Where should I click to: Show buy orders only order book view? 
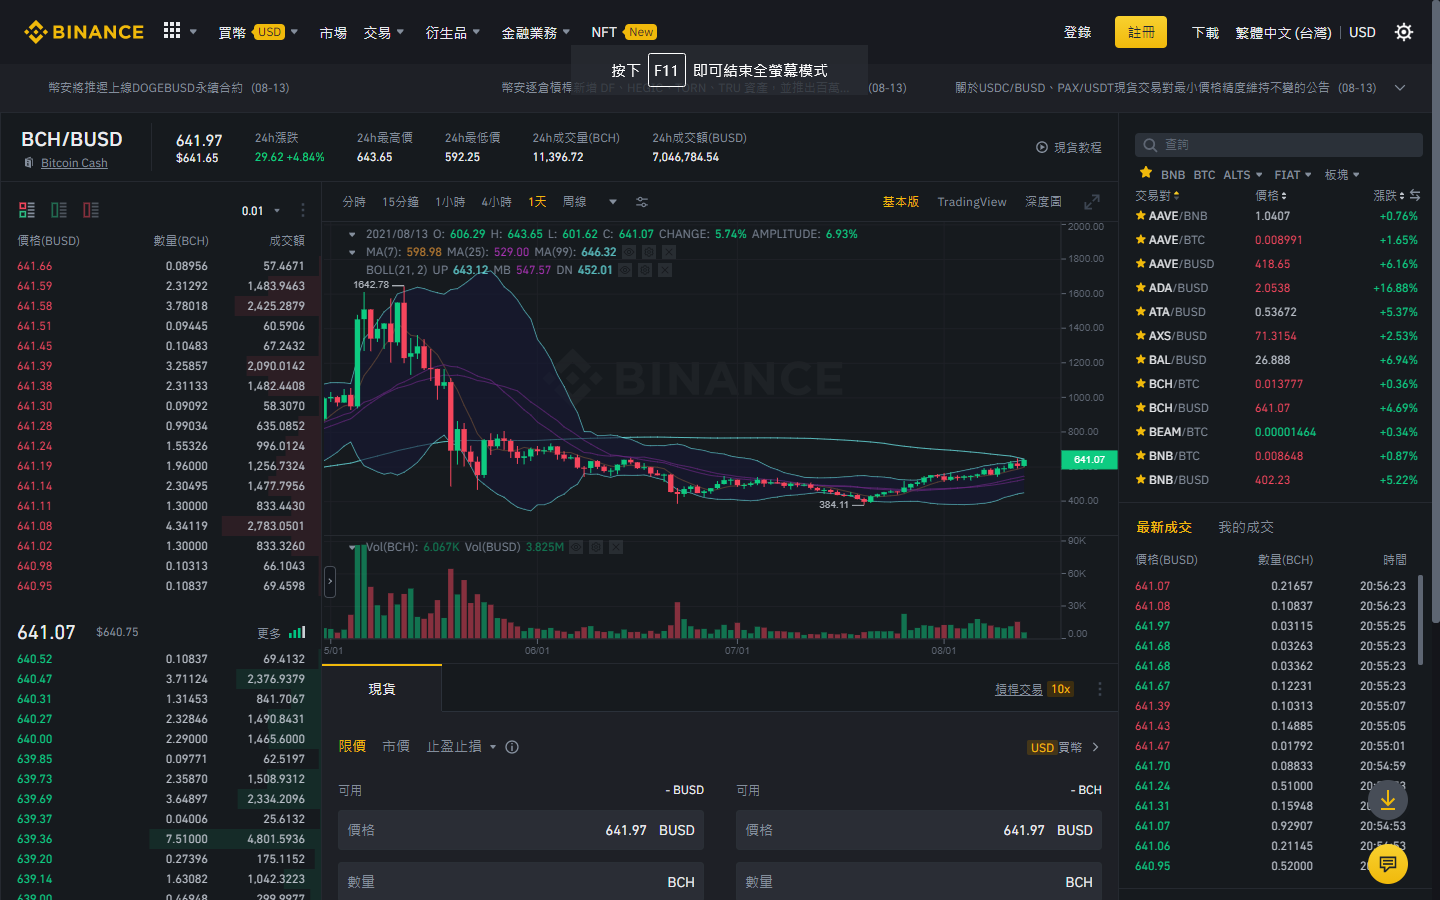pyautogui.click(x=59, y=210)
